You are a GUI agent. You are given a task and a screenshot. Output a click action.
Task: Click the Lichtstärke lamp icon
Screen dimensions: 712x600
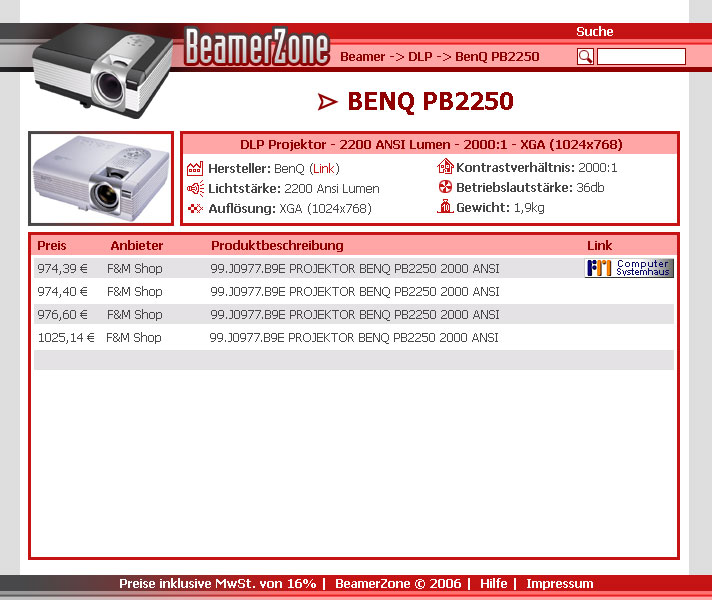tap(195, 188)
